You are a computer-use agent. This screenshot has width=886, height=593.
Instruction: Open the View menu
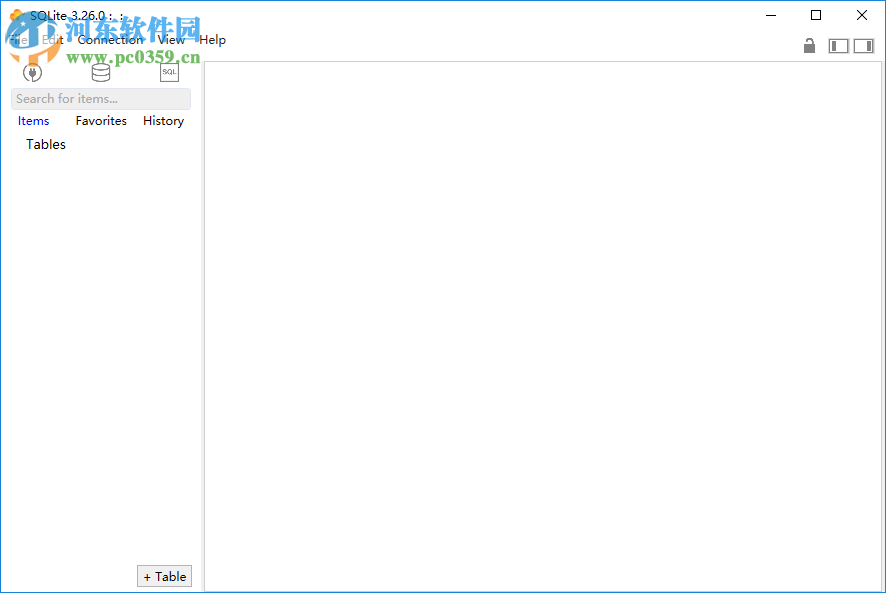pos(170,39)
